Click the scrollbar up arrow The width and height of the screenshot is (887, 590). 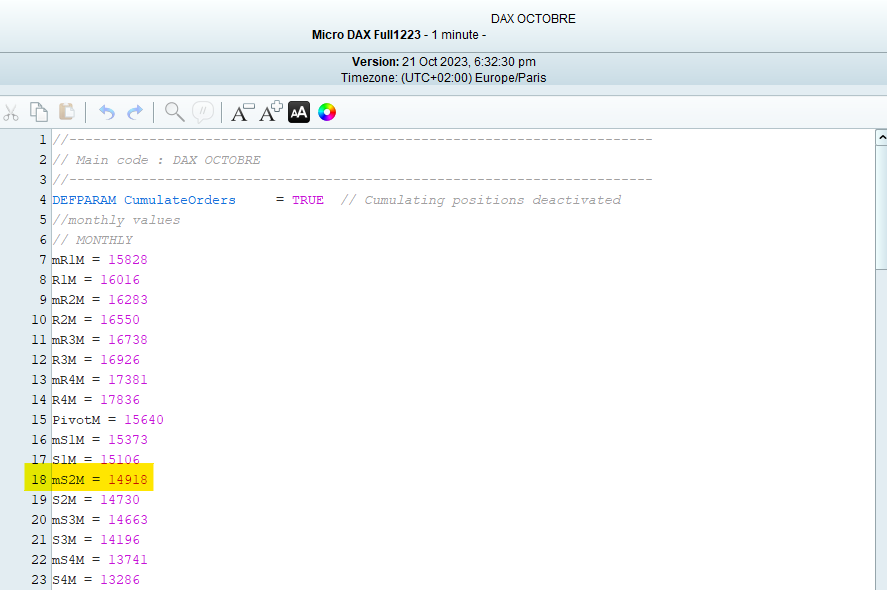click(881, 137)
